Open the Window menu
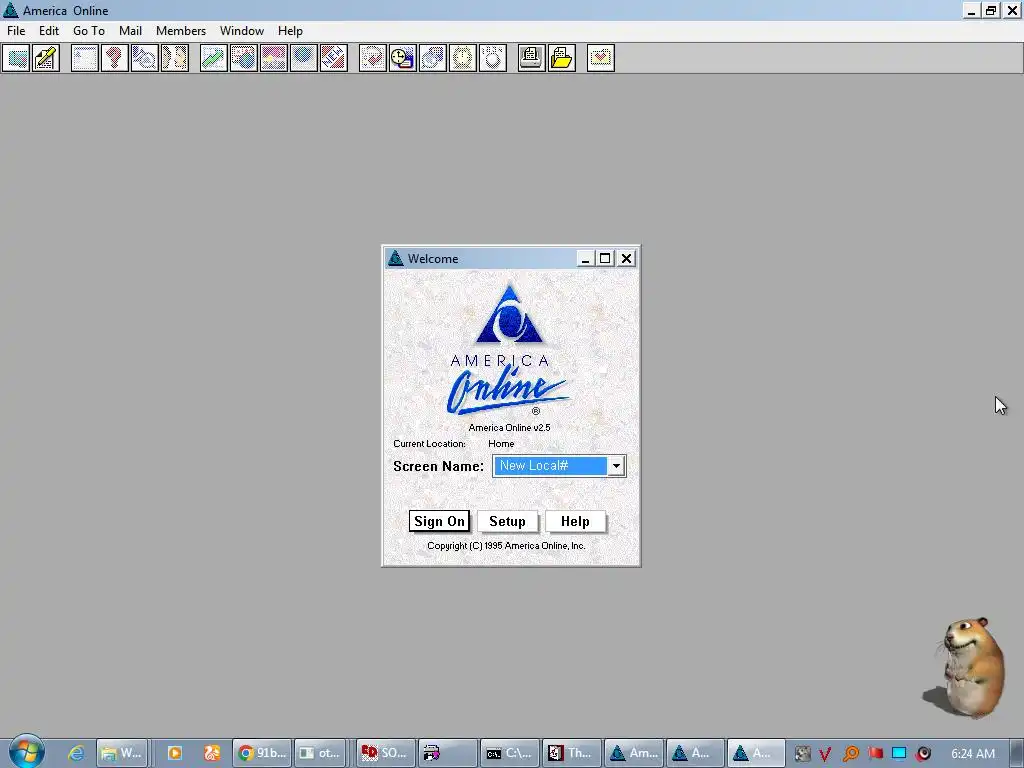 [x=242, y=31]
